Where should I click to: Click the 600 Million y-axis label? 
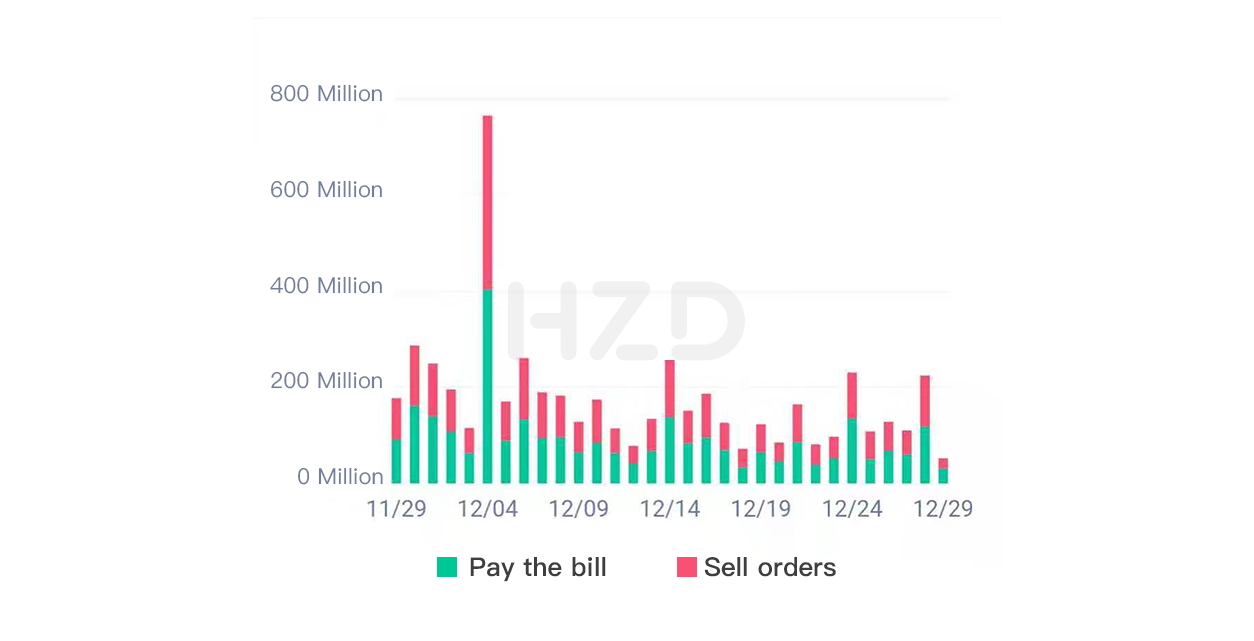(x=326, y=190)
